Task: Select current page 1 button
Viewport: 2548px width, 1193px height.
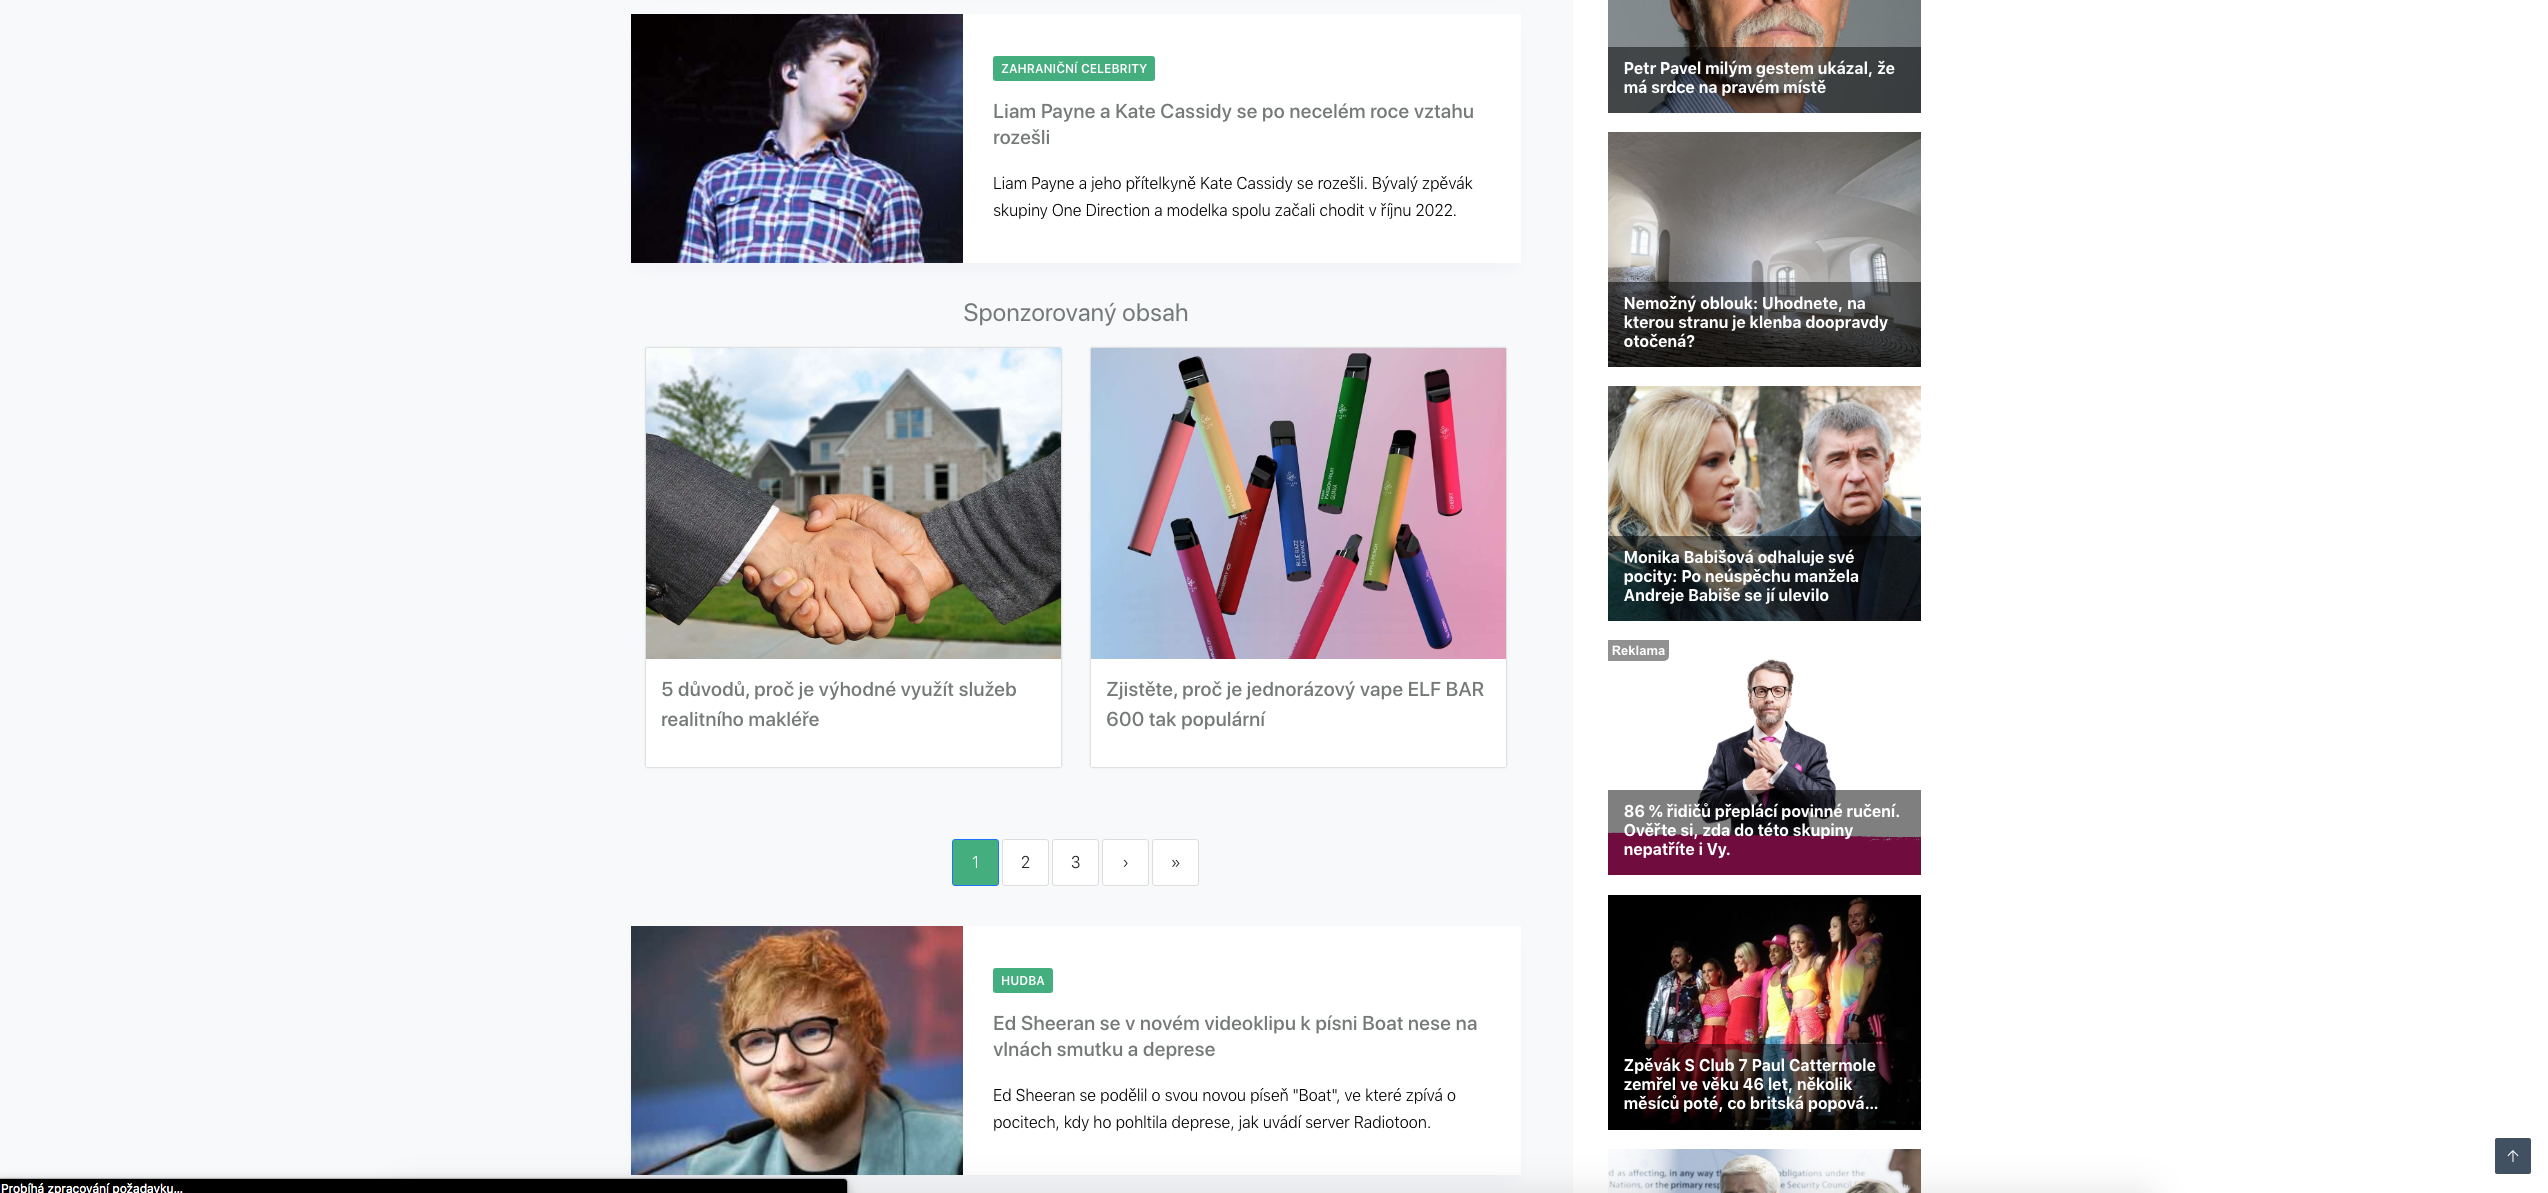Action: pyautogui.click(x=975, y=862)
